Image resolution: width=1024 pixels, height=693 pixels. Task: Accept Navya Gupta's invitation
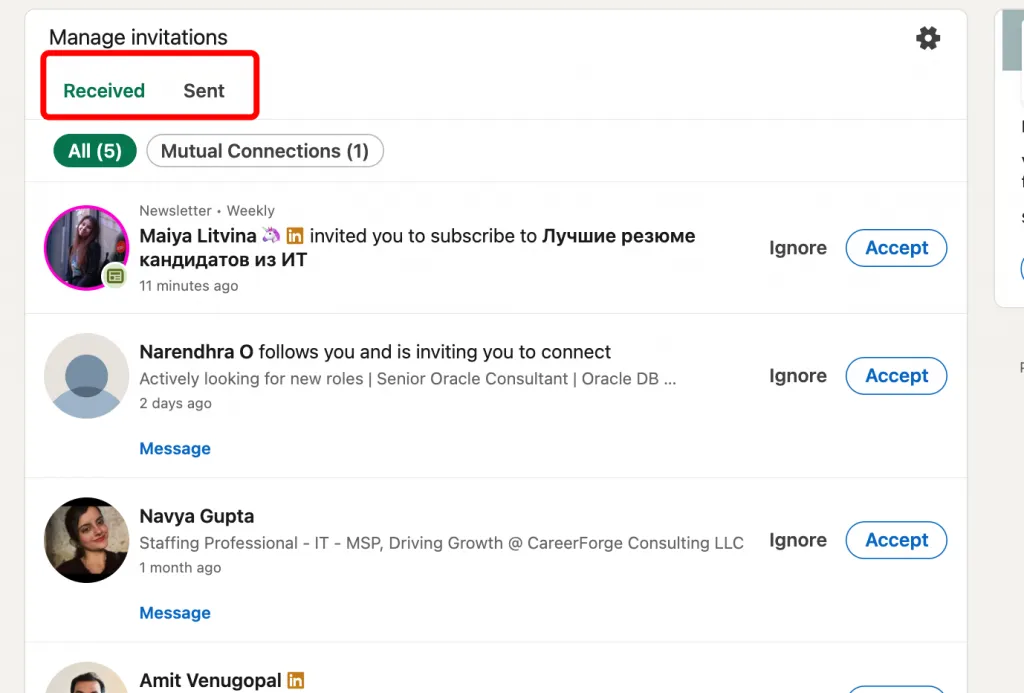point(896,540)
